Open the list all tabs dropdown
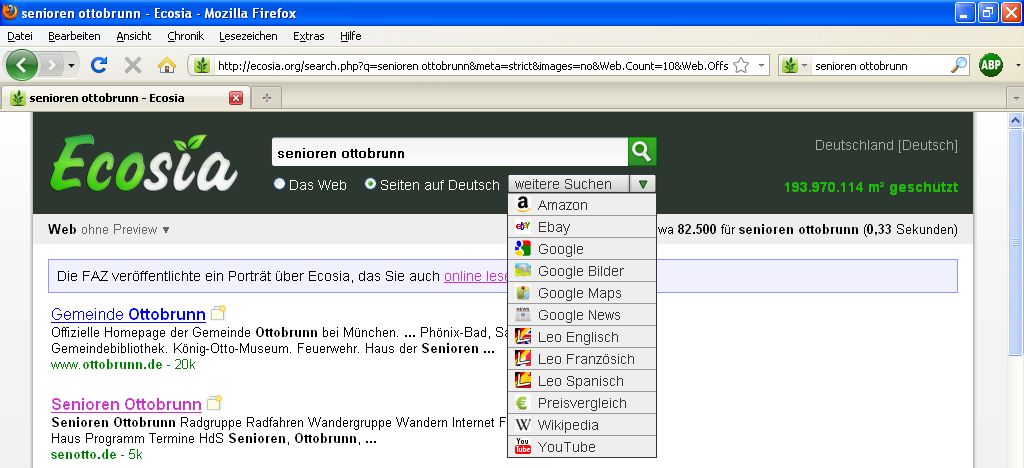 click(1016, 98)
